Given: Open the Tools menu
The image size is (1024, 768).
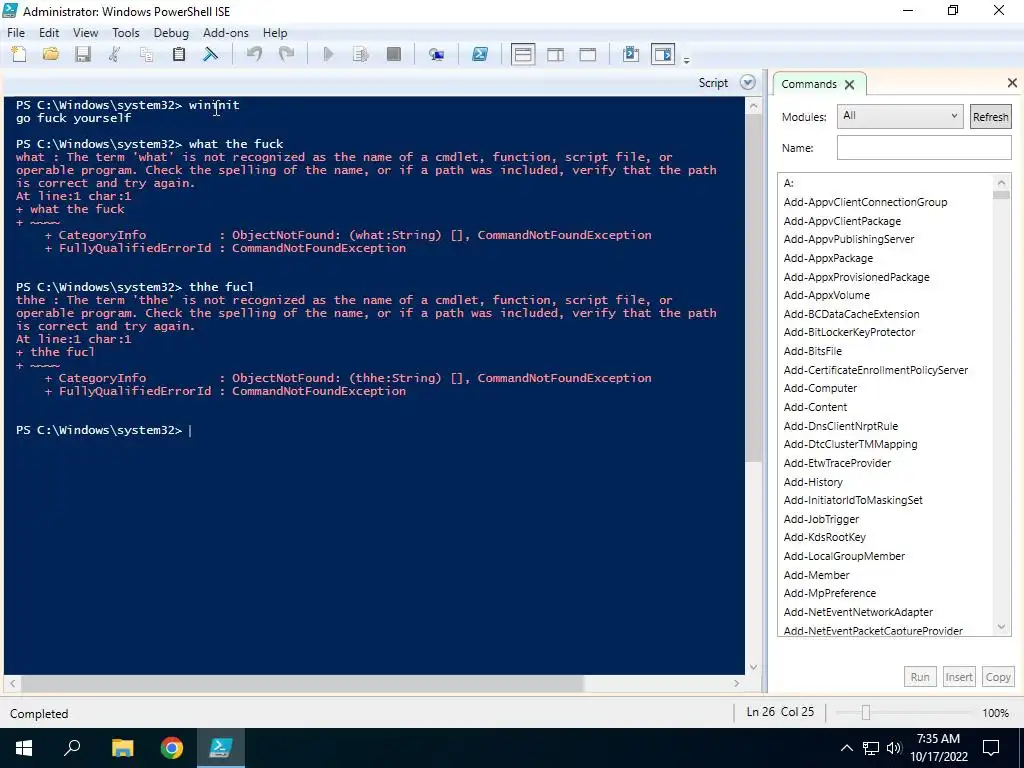Looking at the screenshot, I should tap(125, 33).
